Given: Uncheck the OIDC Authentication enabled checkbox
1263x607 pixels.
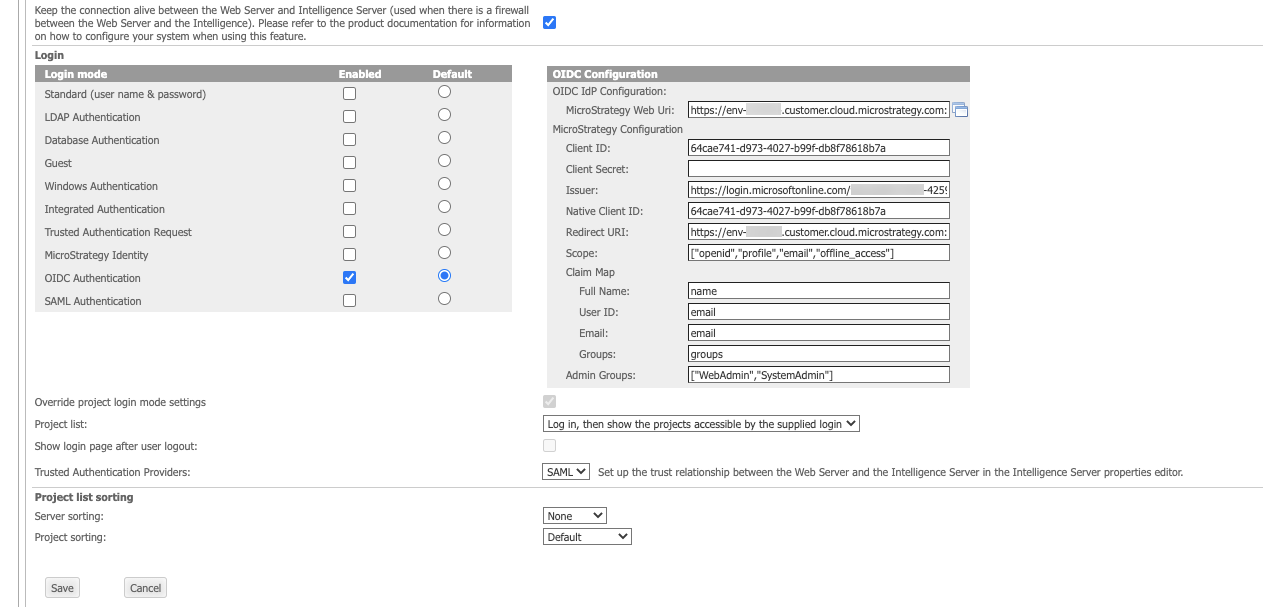Looking at the screenshot, I should click(x=349, y=278).
